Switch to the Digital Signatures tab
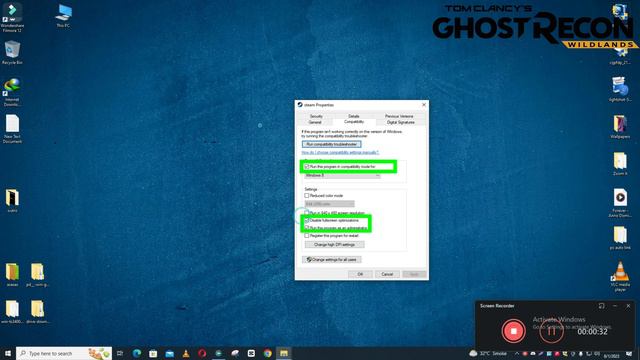 point(400,122)
